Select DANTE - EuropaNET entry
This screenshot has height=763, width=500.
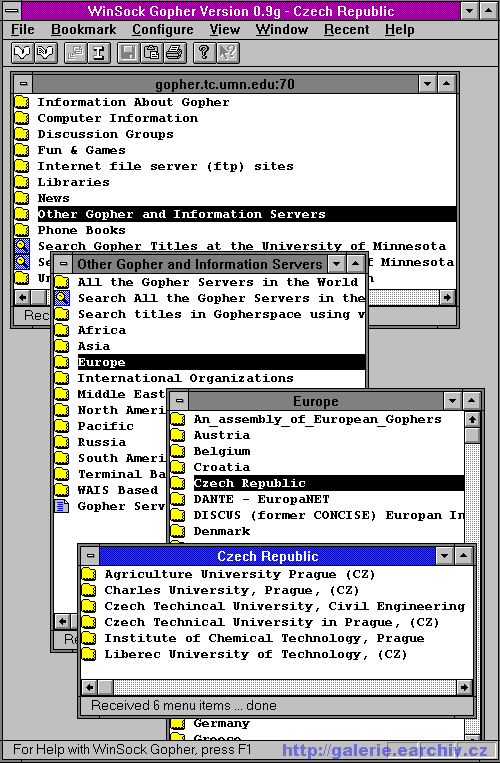(261, 499)
